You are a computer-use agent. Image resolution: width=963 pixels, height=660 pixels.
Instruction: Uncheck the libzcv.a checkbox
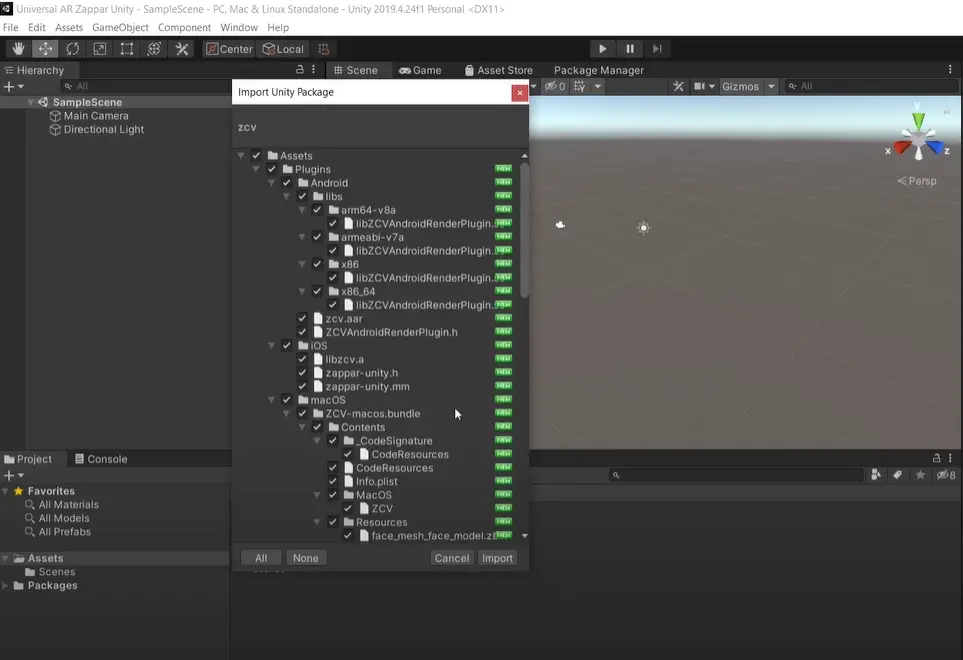click(x=302, y=359)
